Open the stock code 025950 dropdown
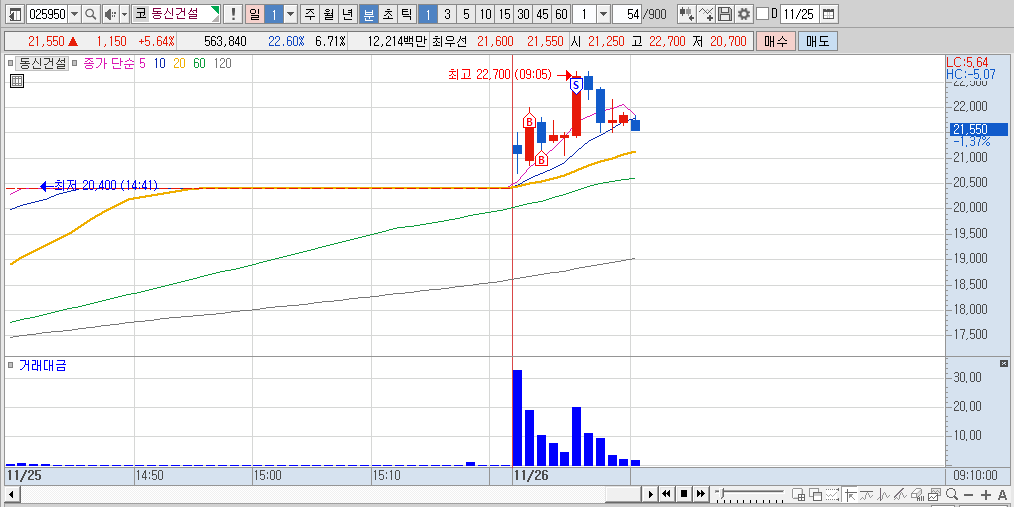This screenshot has height=507, width=1014. [x=74, y=14]
